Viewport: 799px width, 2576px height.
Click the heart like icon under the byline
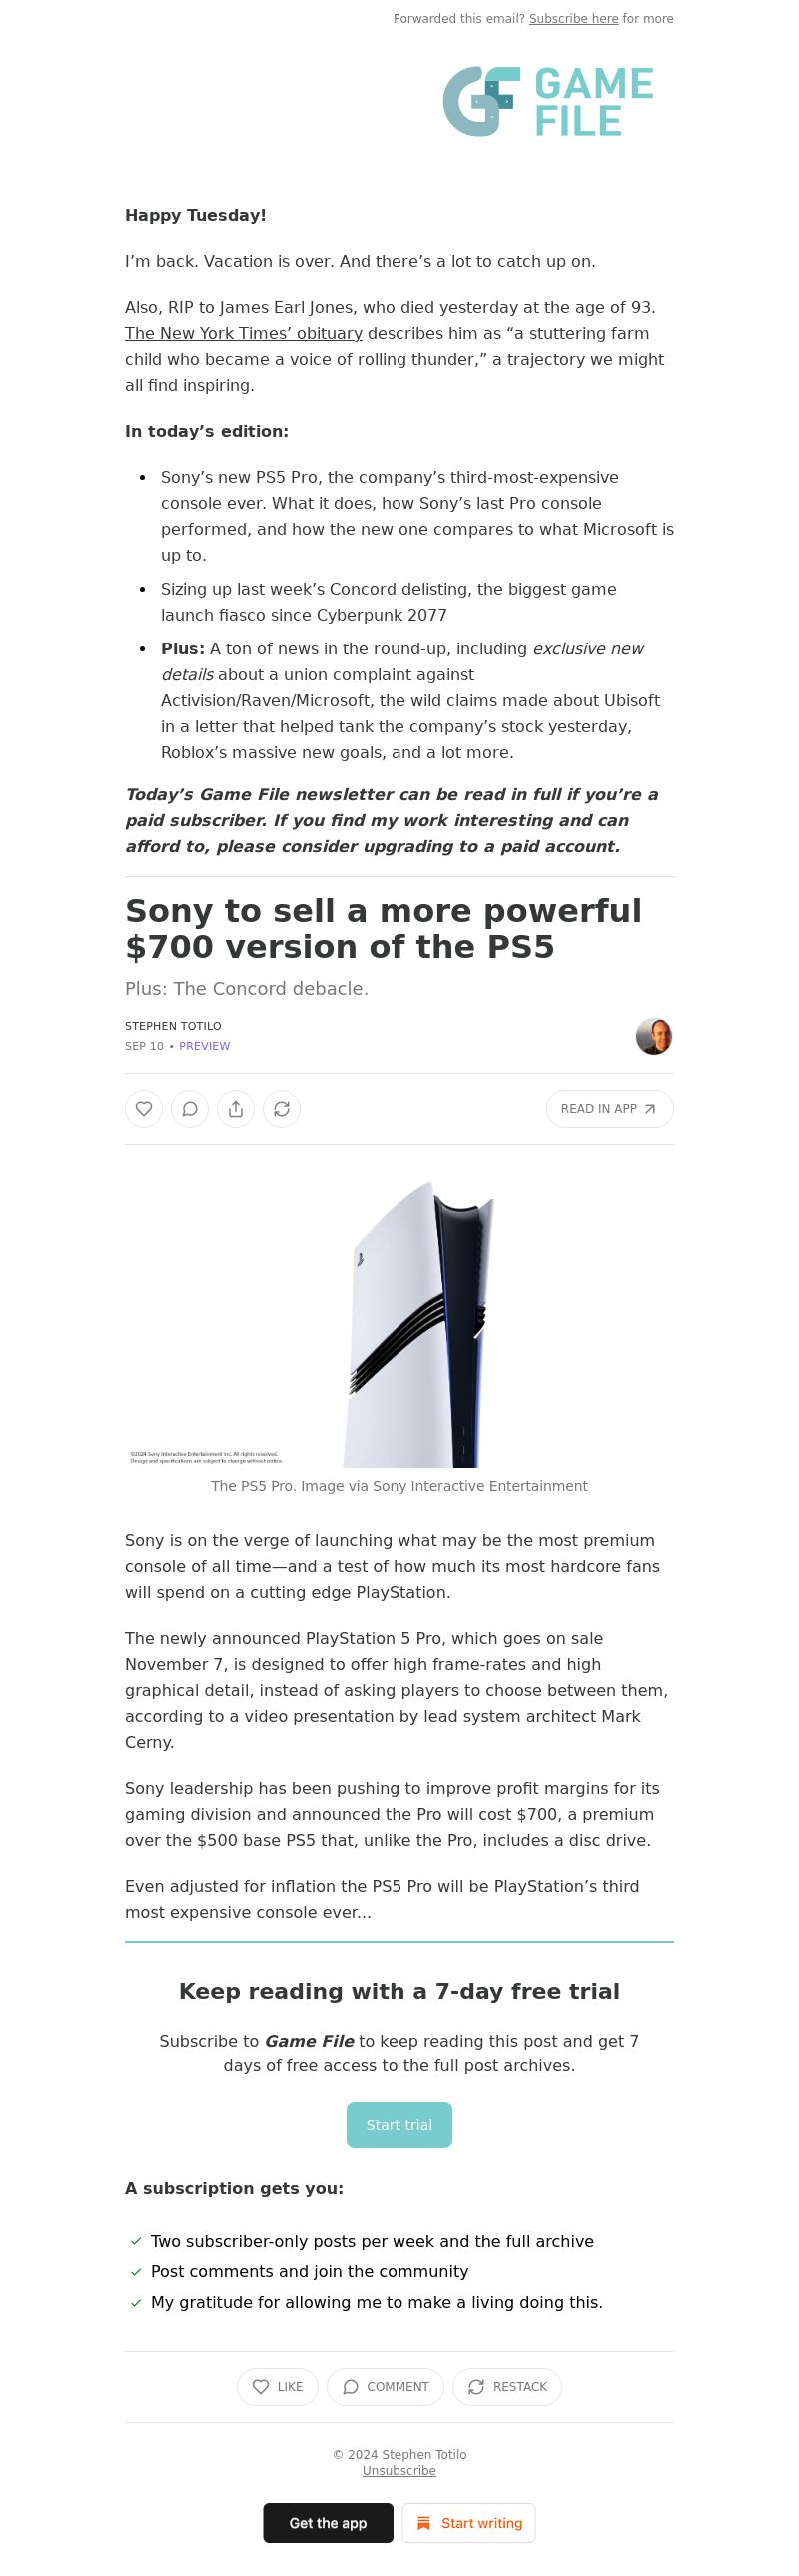[x=144, y=1109]
